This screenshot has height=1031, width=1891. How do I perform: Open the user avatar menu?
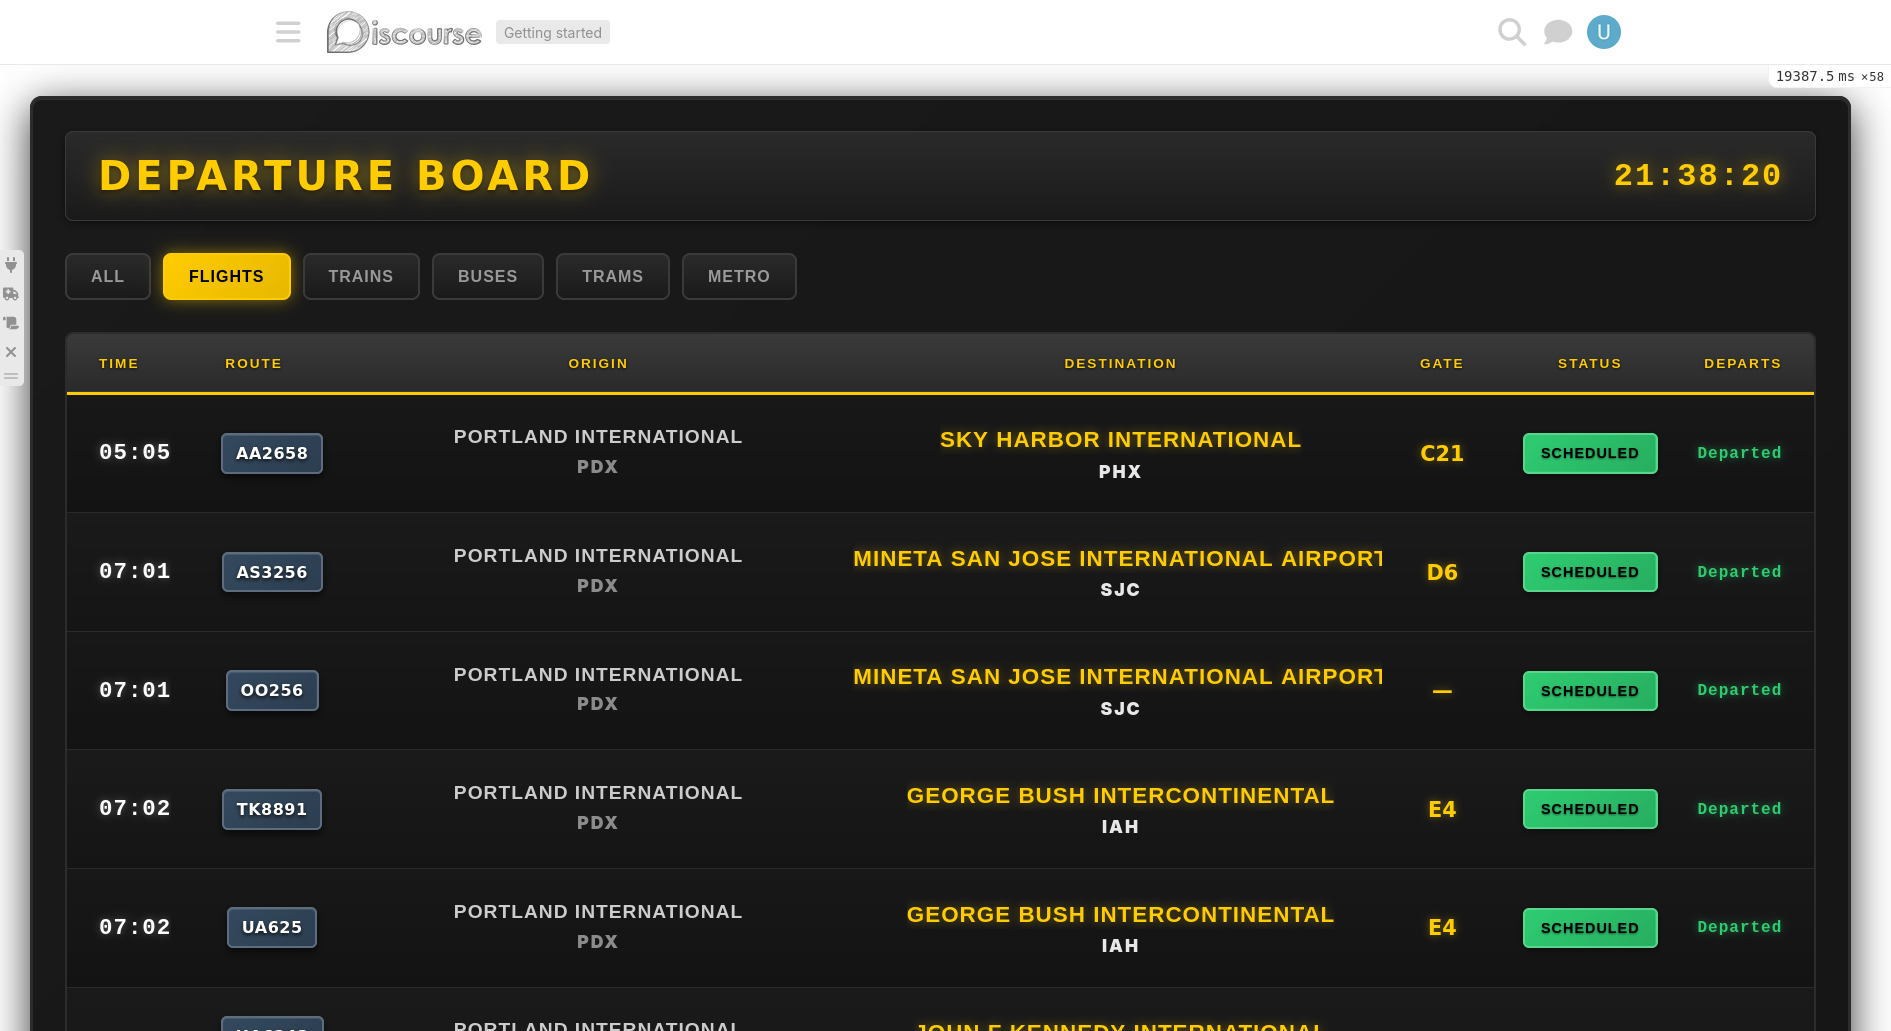pyautogui.click(x=1603, y=32)
